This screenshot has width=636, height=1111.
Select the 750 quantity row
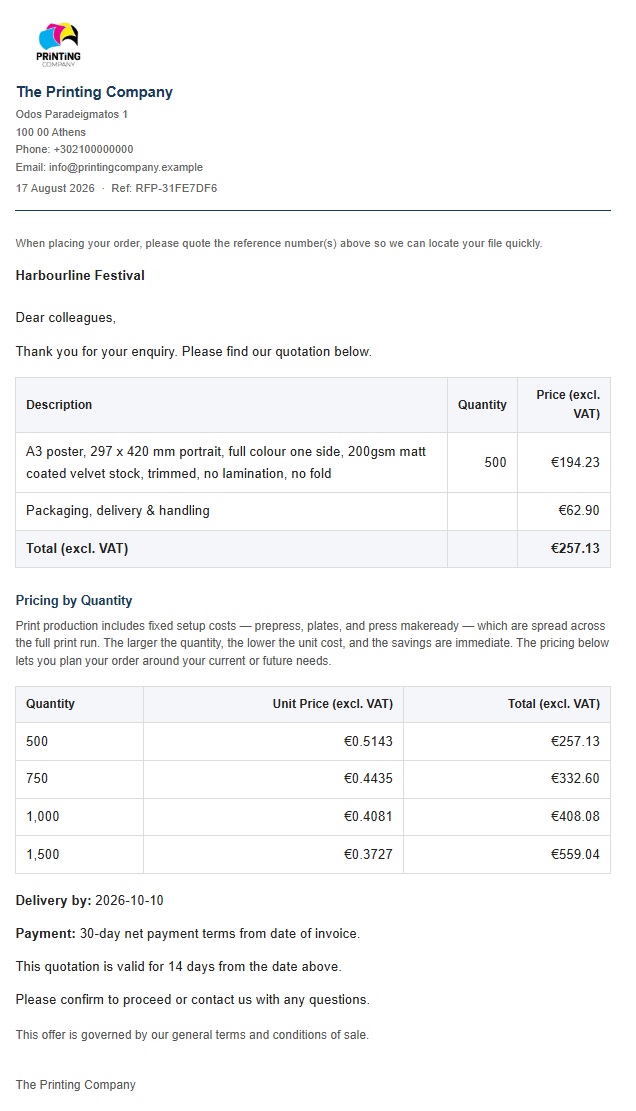[312, 779]
